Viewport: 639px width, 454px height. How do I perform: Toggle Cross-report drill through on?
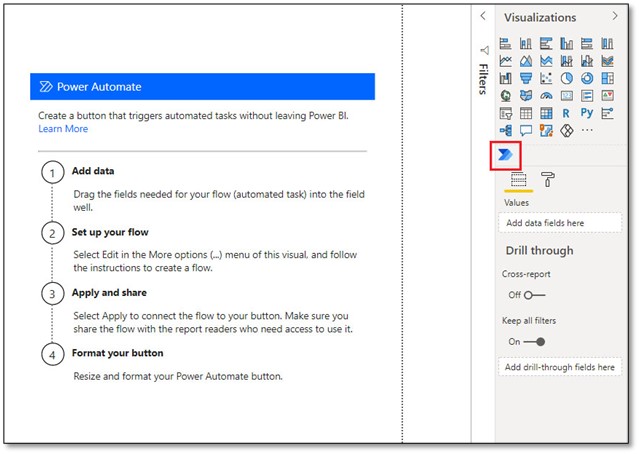tap(534, 295)
